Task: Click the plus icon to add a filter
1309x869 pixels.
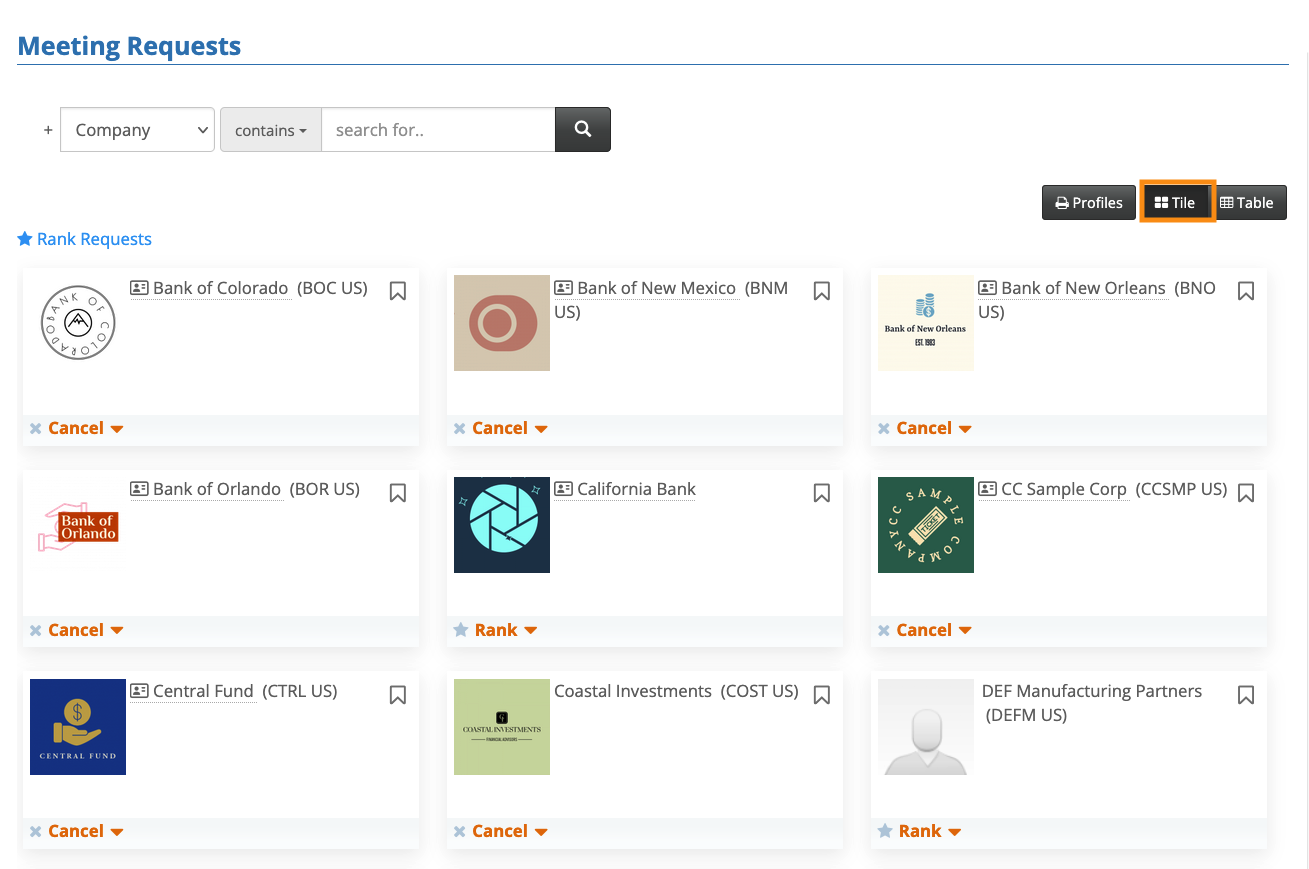Action: (x=48, y=130)
